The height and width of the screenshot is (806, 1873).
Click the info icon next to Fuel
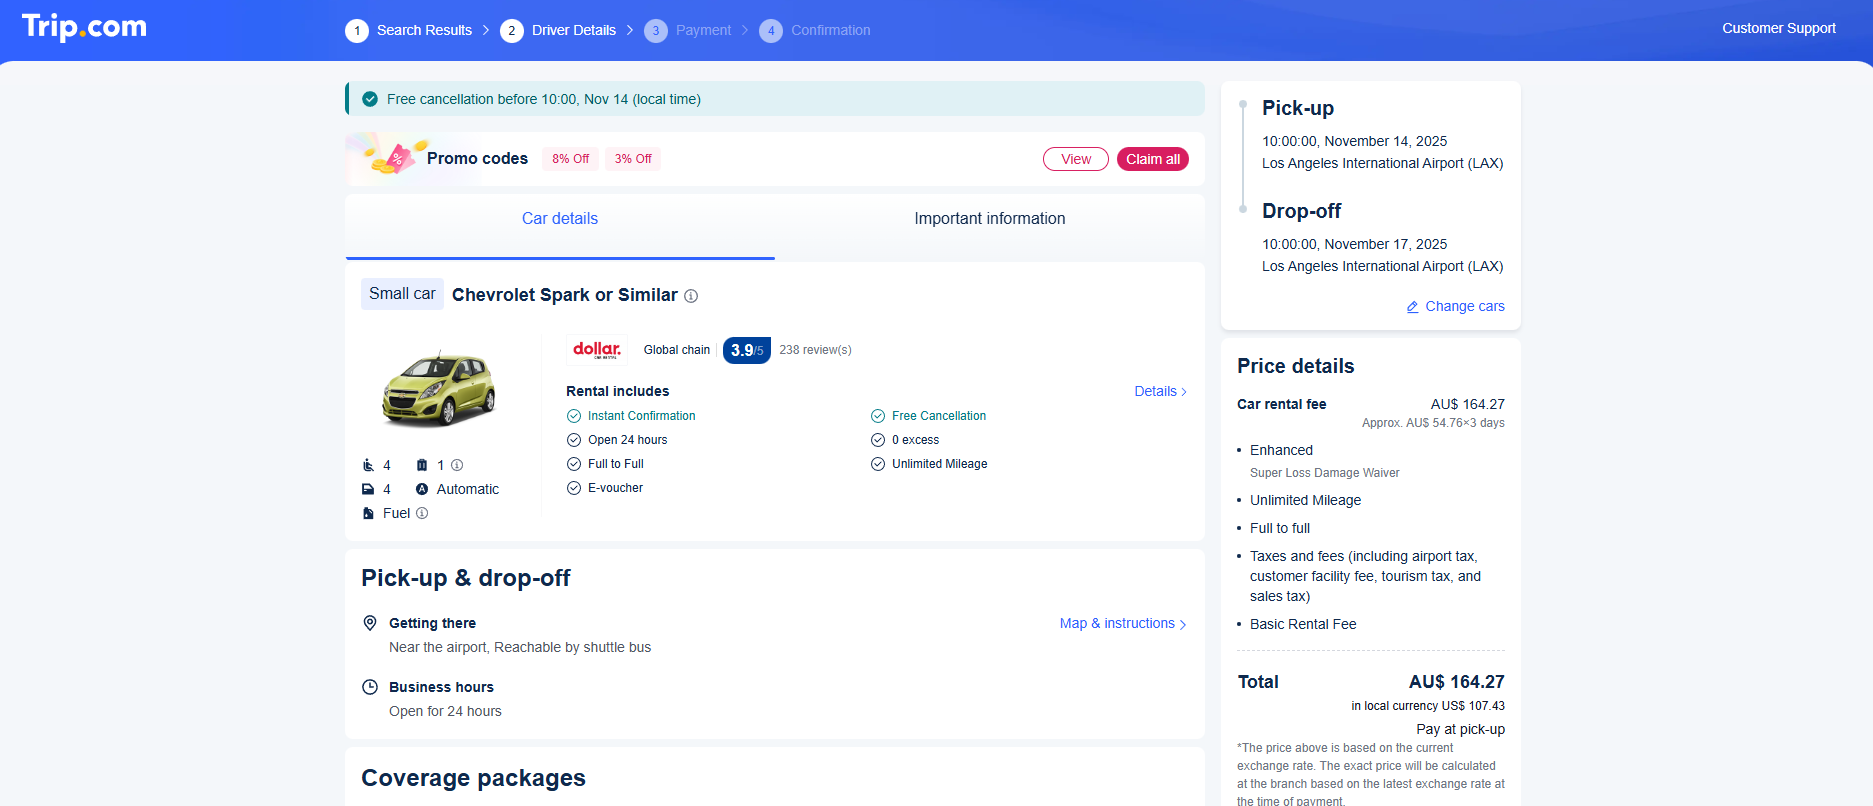422,513
